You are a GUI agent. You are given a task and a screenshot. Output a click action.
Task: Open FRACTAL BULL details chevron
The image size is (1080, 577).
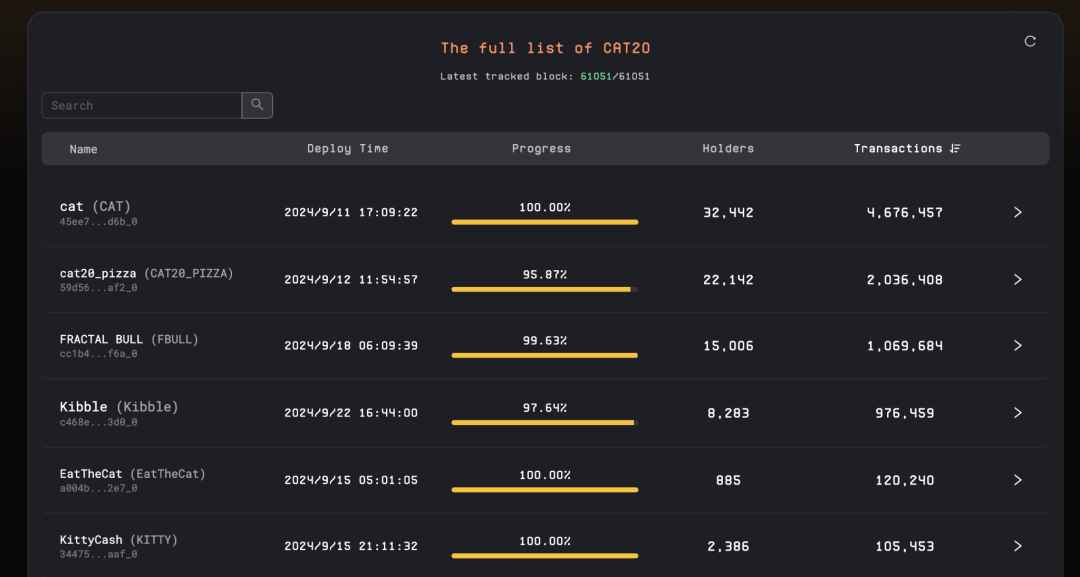1017,346
